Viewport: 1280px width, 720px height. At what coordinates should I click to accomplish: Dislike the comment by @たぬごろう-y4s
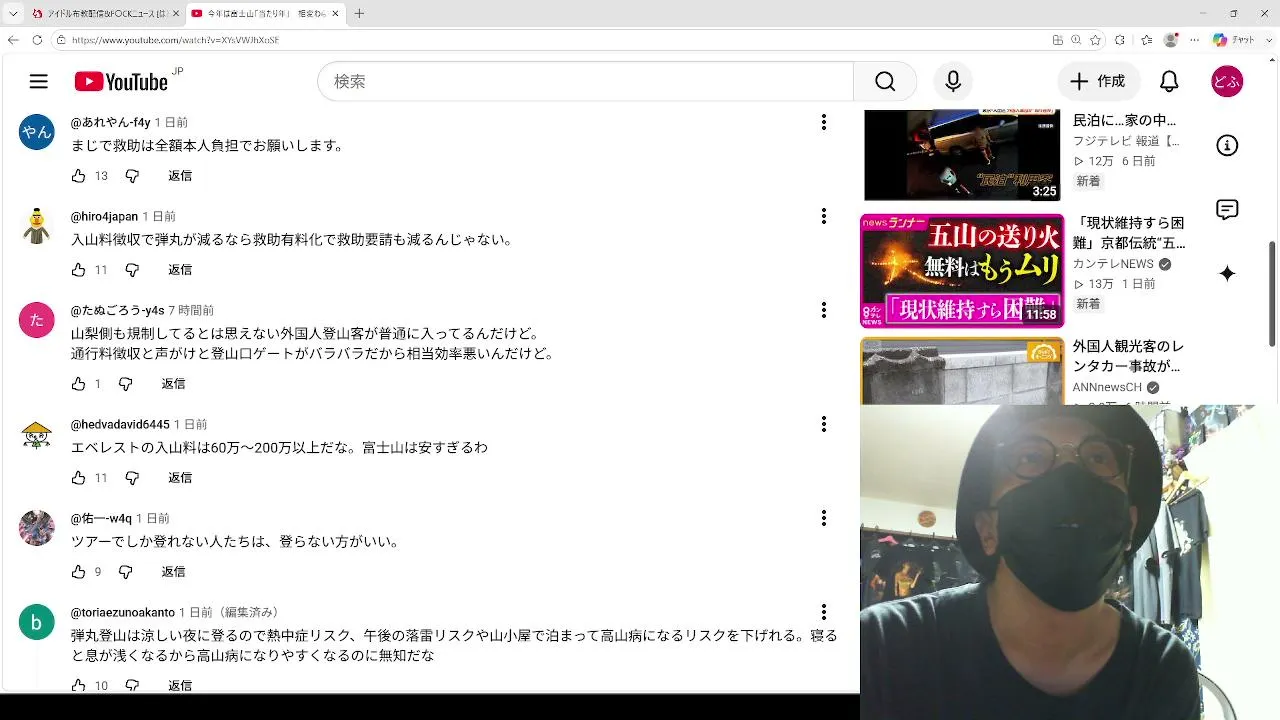[126, 384]
